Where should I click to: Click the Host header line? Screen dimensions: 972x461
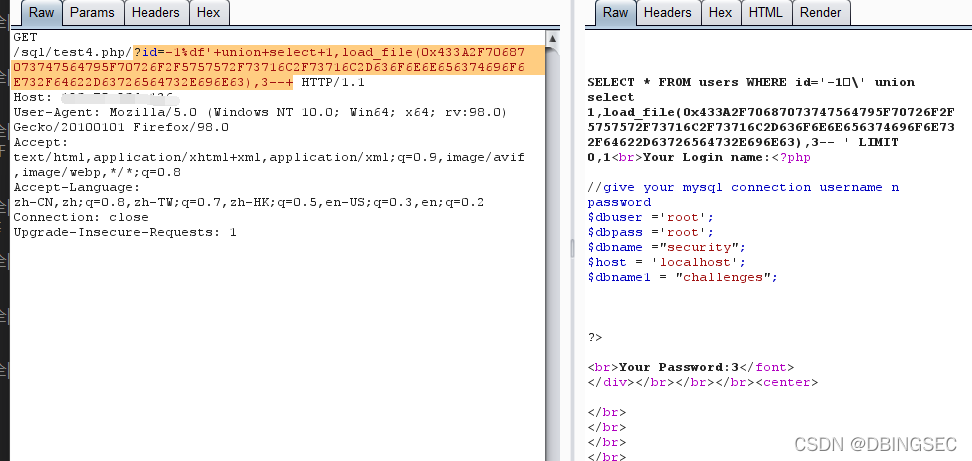click(x=96, y=97)
